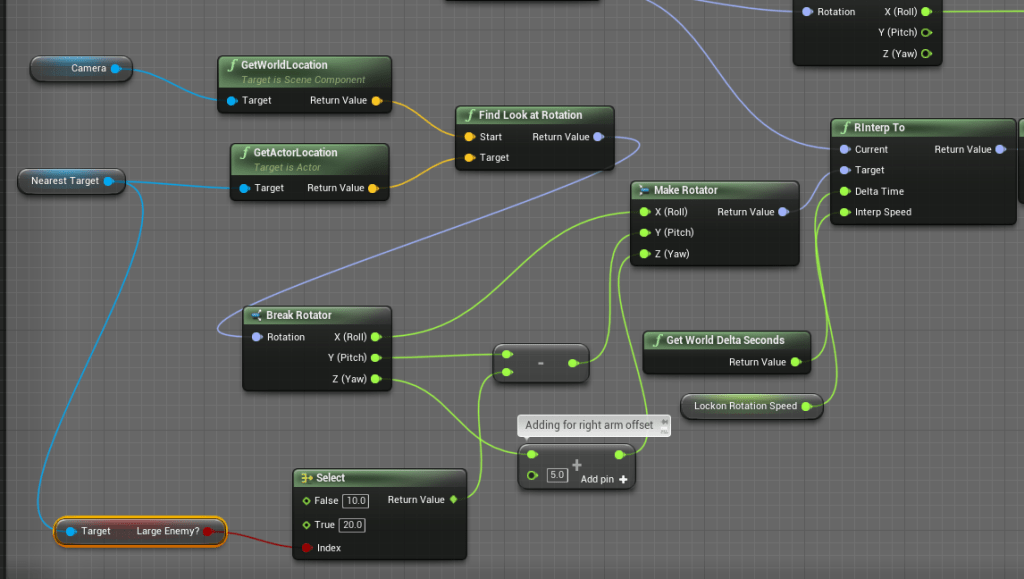Click GetWorldLocation's Return Value pin
1024x579 pixels.
(376, 101)
